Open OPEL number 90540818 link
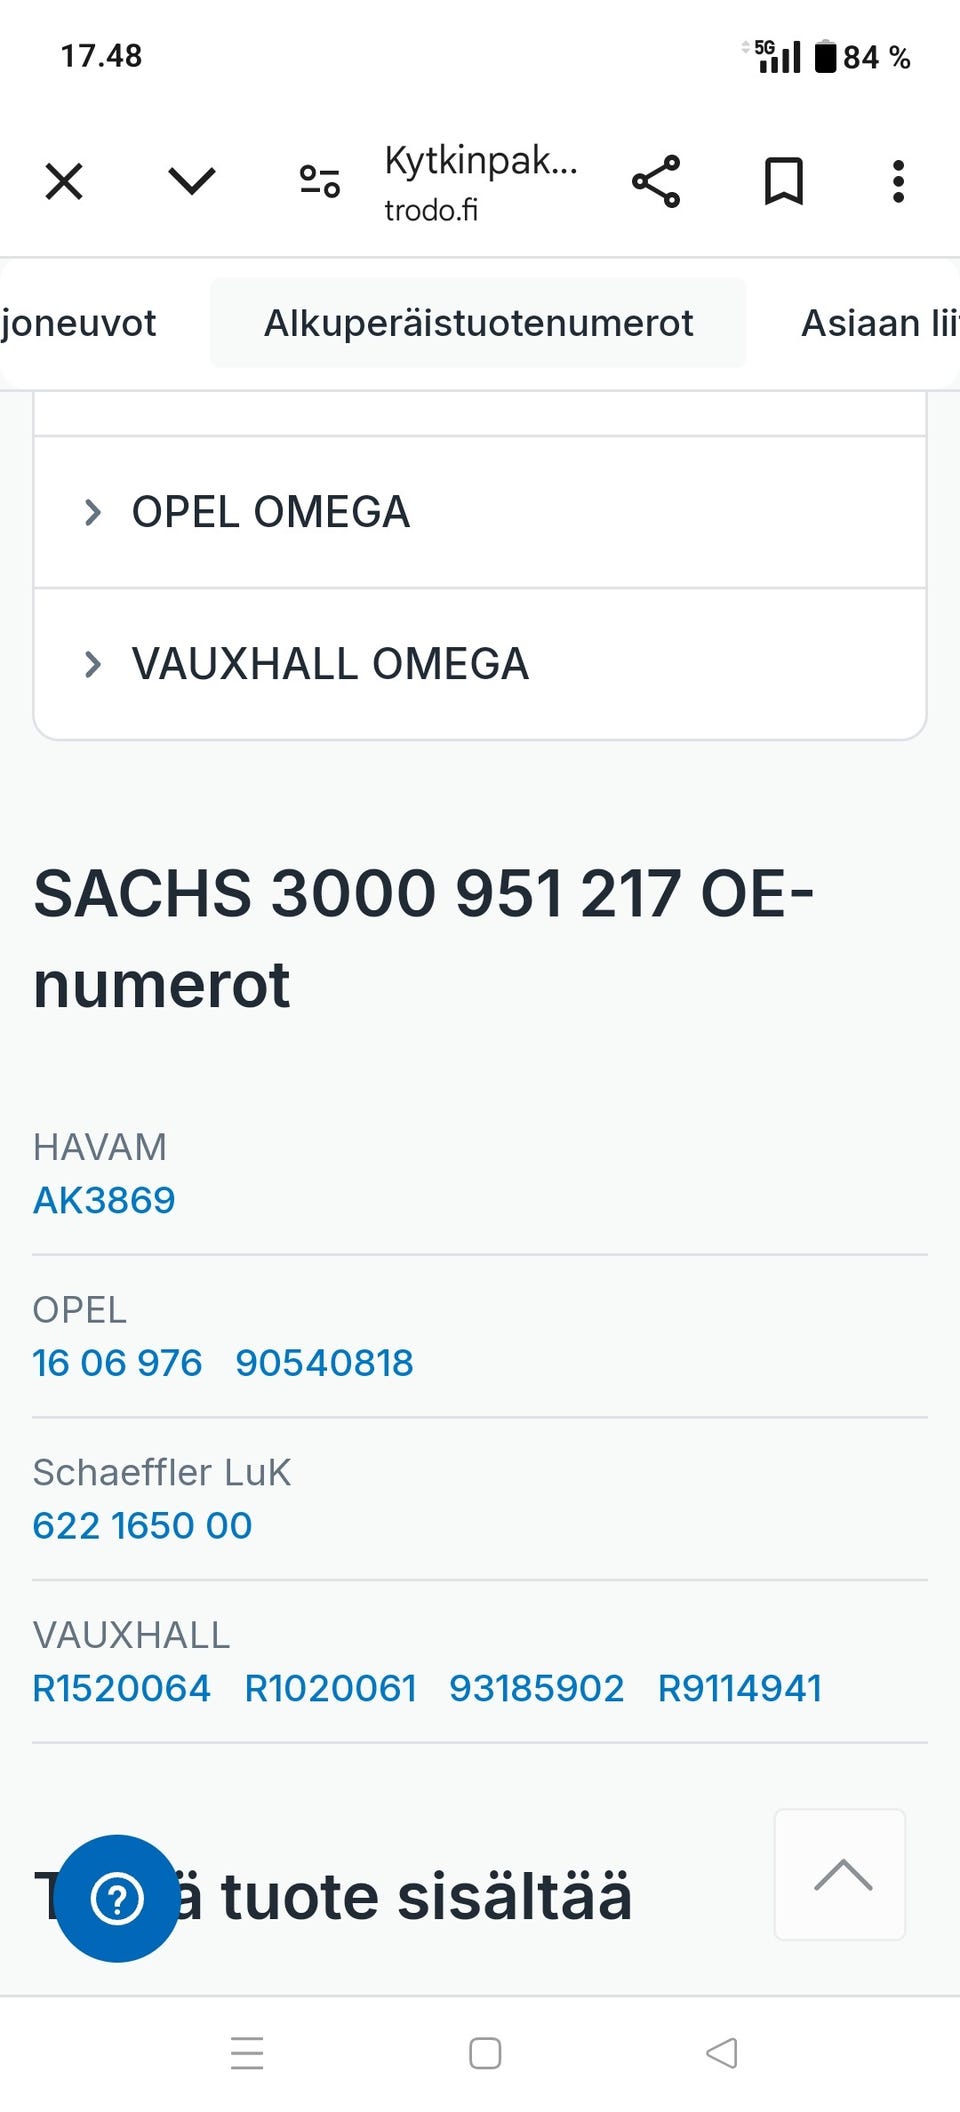Viewport: 960px width, 2112px height. 324,1363
